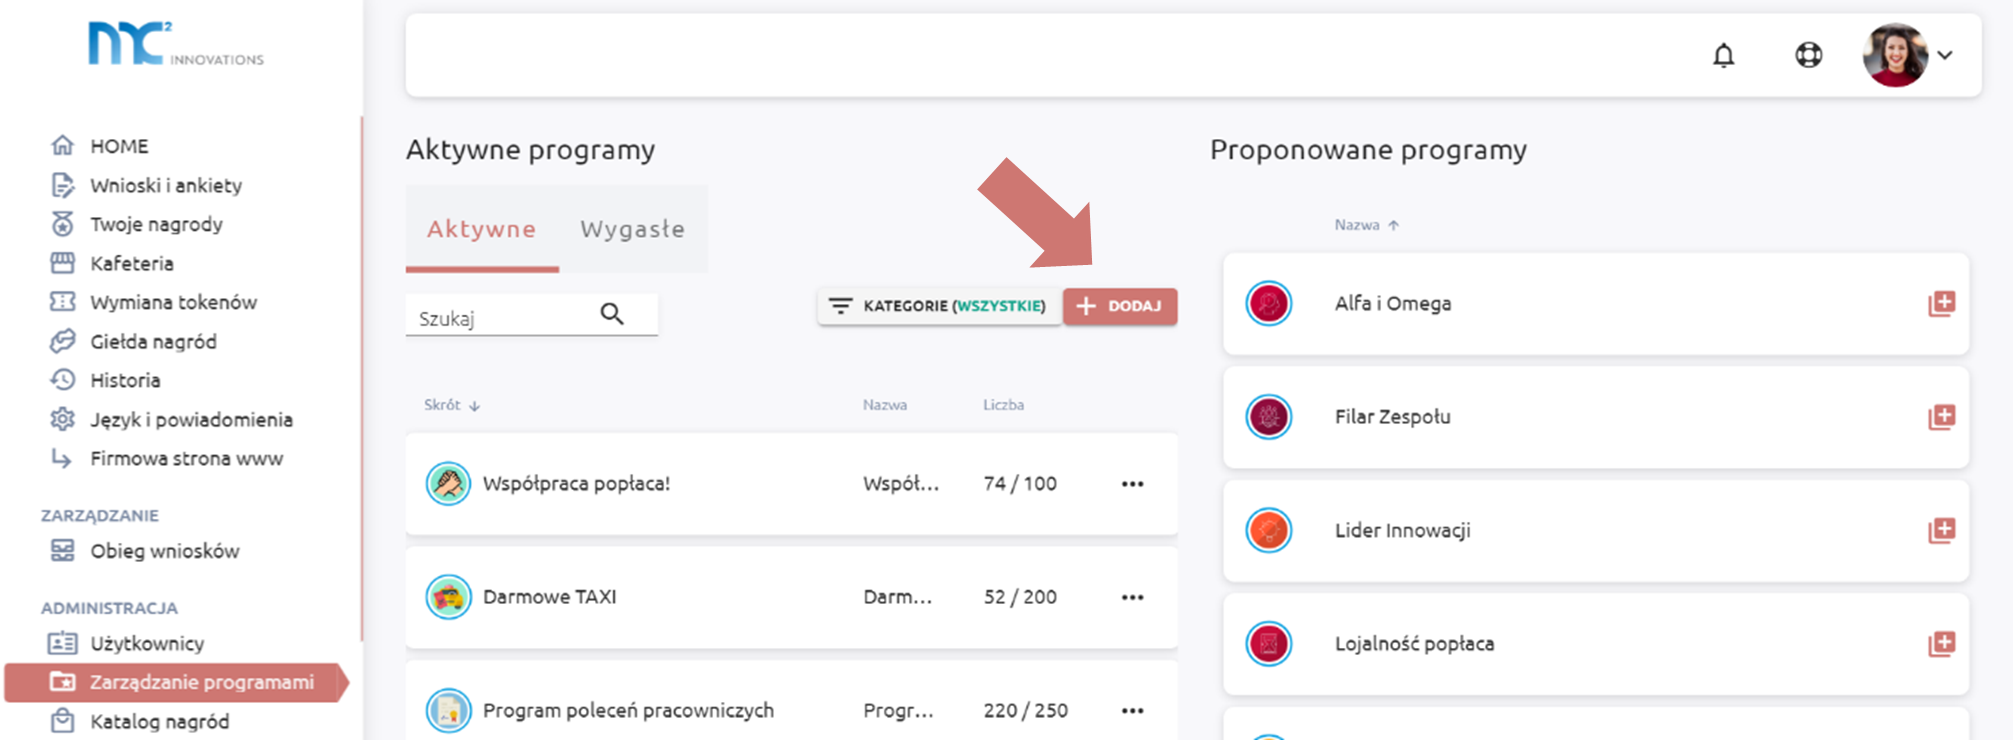Open three-dot menu for Współpraca popłaca!
The image size is (2013, 740).
click(x=1132, y=484)
